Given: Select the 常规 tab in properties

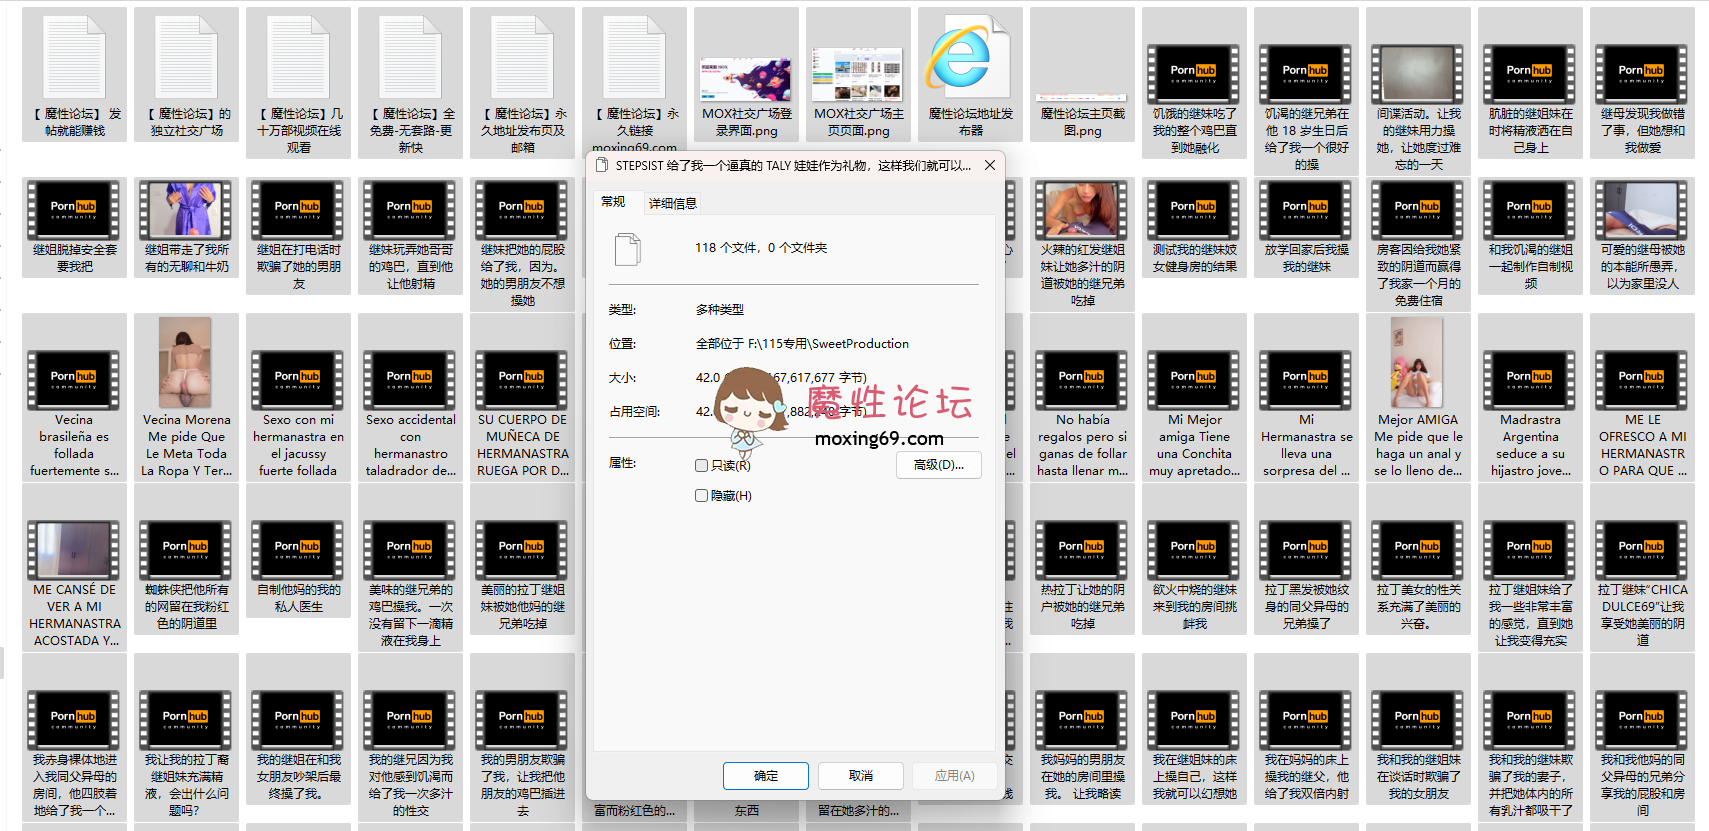Looking at the screenshot, I should click(x=613, y=202).
